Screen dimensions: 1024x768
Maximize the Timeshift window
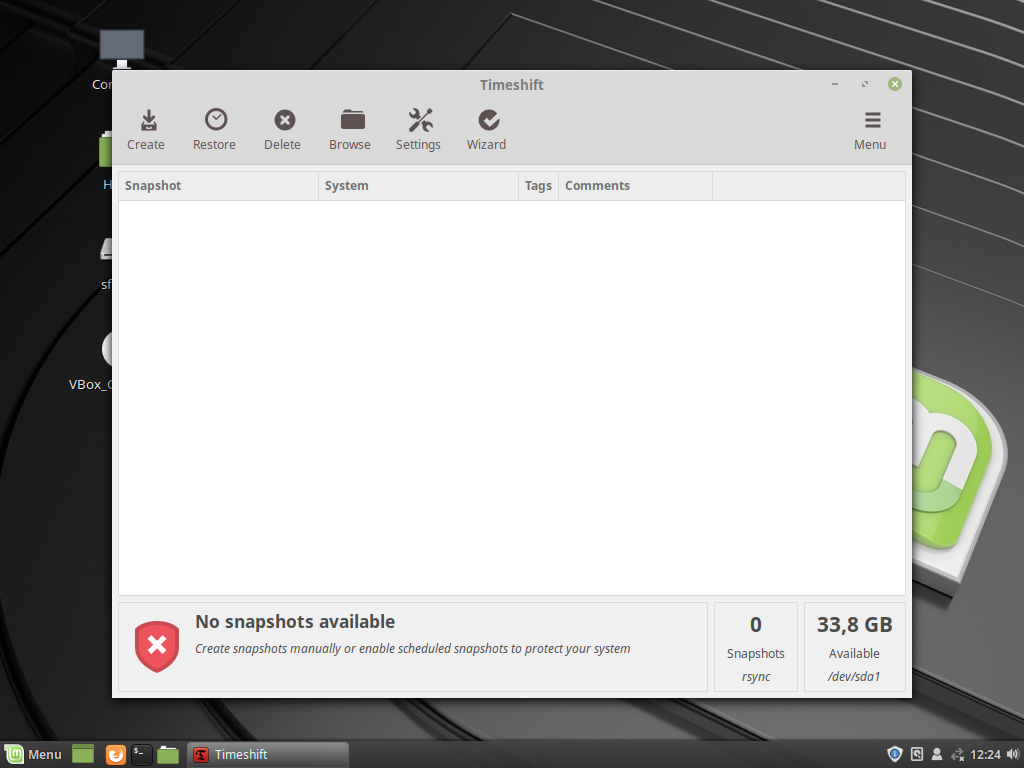(865, 84)
